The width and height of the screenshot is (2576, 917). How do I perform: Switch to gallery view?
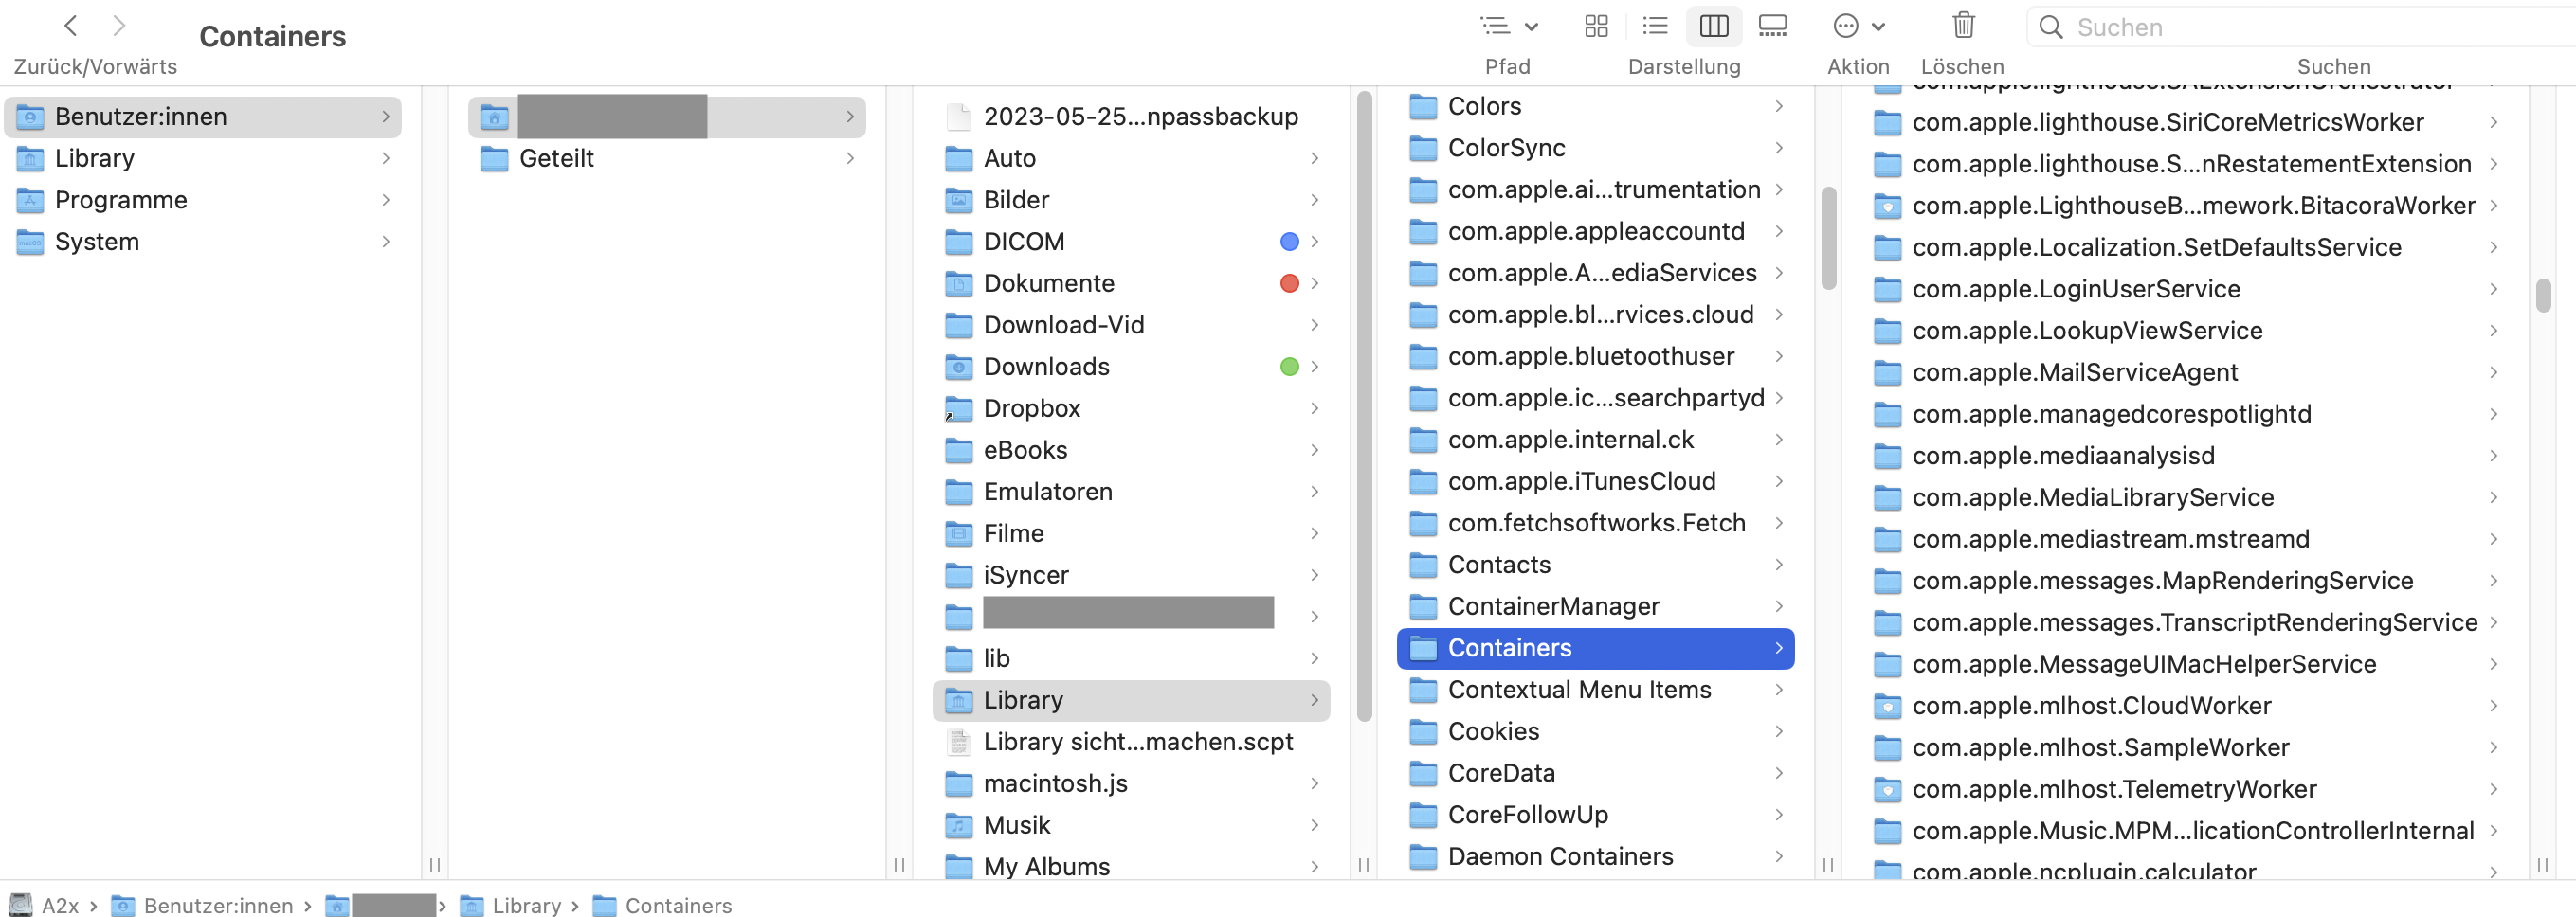(x=1772, y=26)
